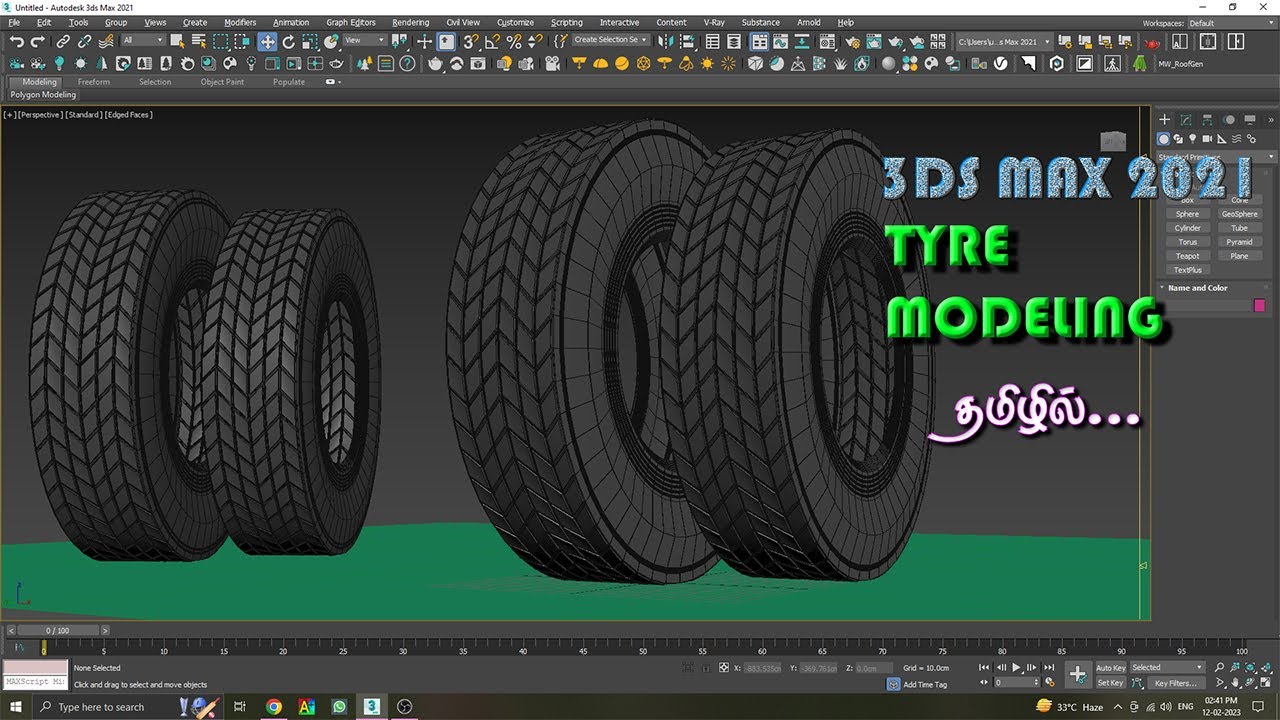
Task: Toggle Window/Crossing selection mode
Action: click(242, 41)
